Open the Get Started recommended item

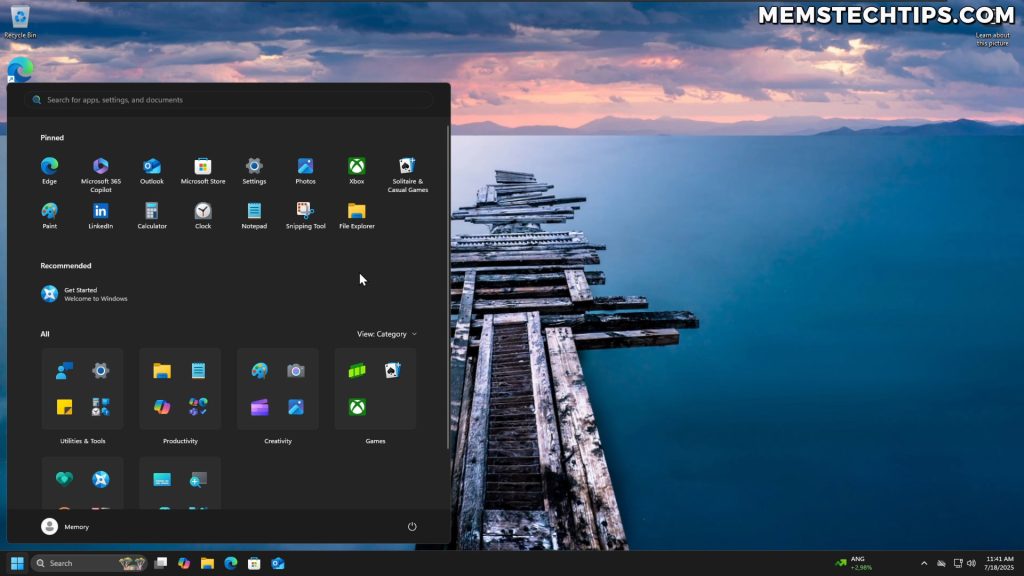point(84,292)
